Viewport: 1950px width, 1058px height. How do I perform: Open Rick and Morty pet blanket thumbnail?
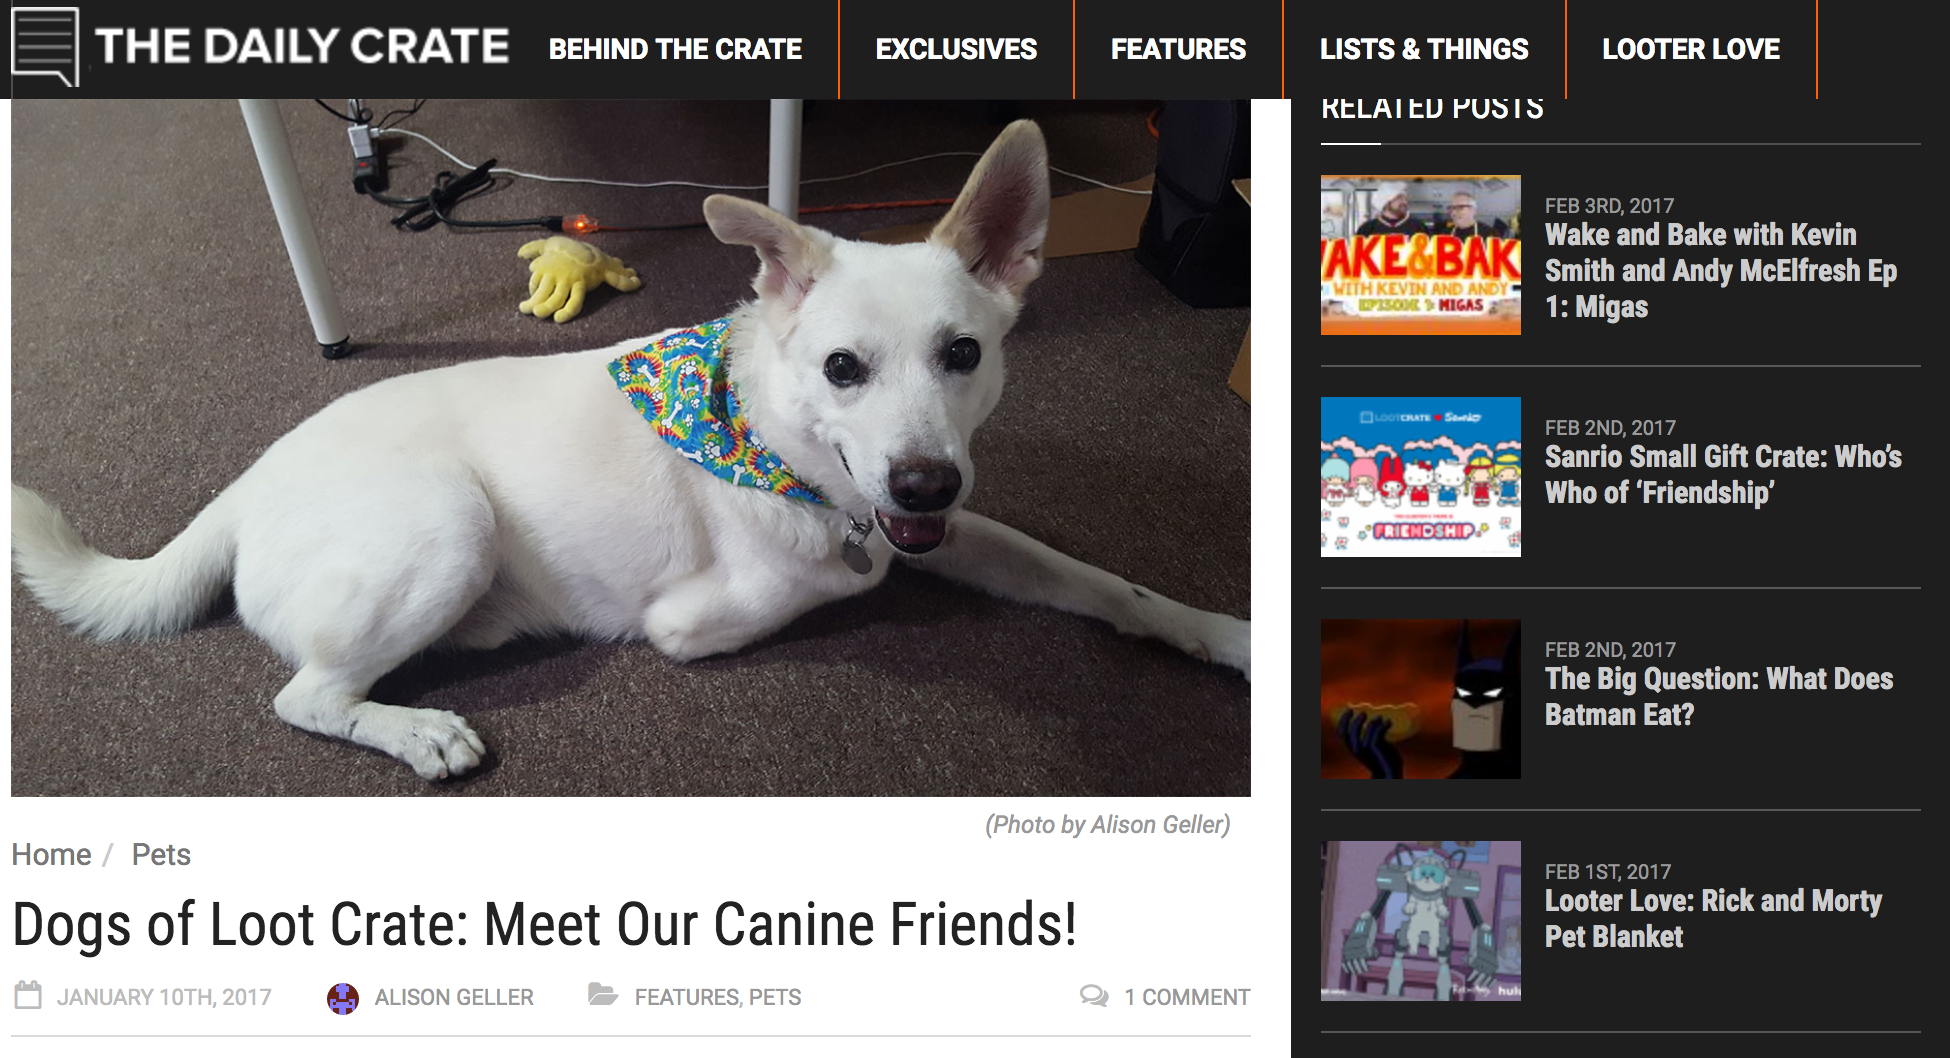(1421, 921)
